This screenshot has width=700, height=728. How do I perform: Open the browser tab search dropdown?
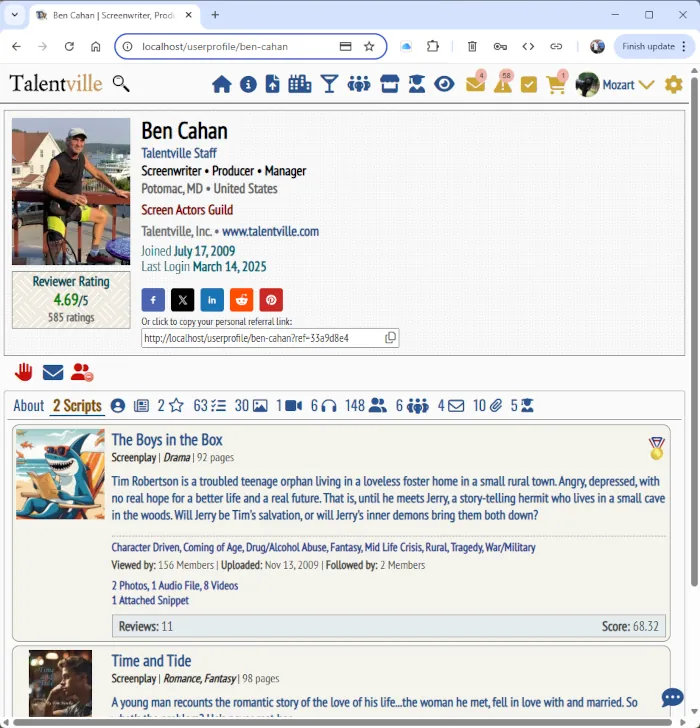[14, 15]
